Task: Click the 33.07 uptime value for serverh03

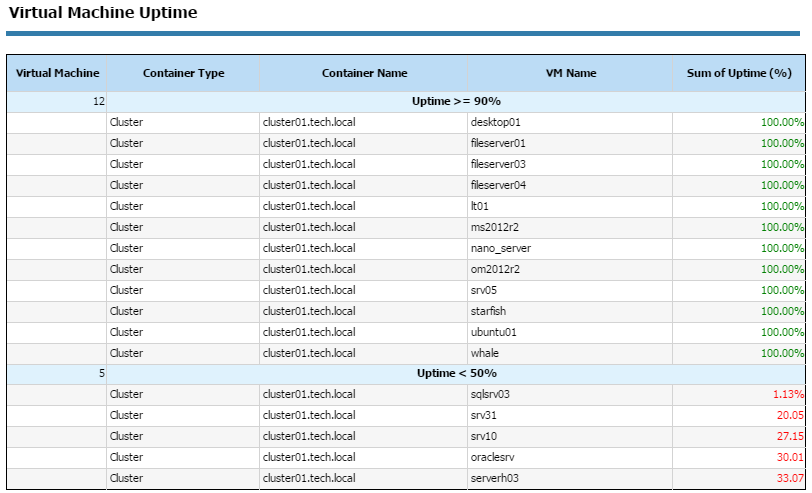Action: (790, 478)
